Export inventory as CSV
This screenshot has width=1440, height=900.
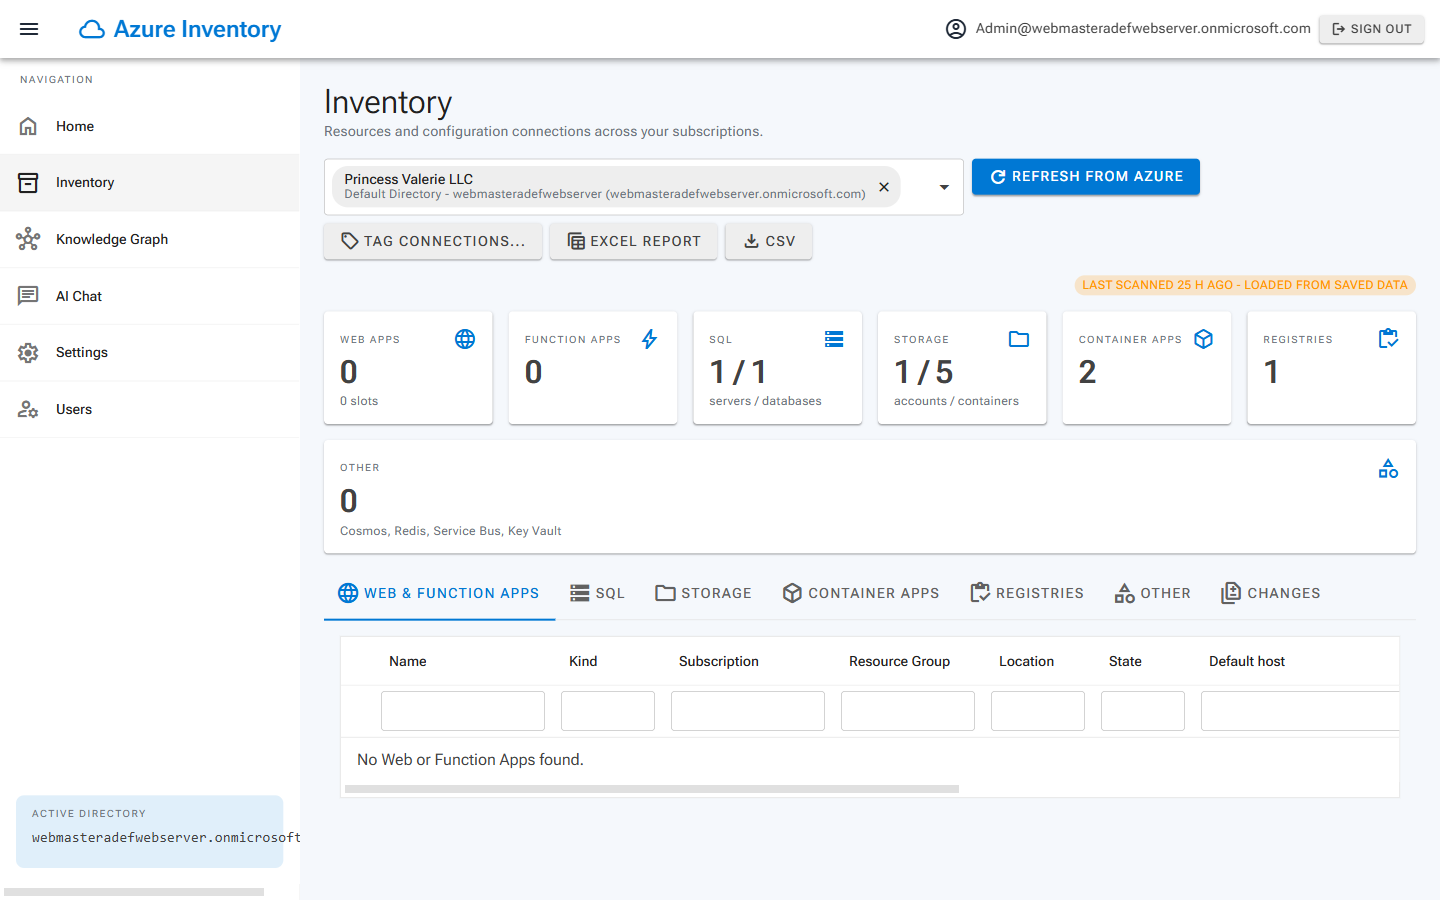click(x=769, y=241)
